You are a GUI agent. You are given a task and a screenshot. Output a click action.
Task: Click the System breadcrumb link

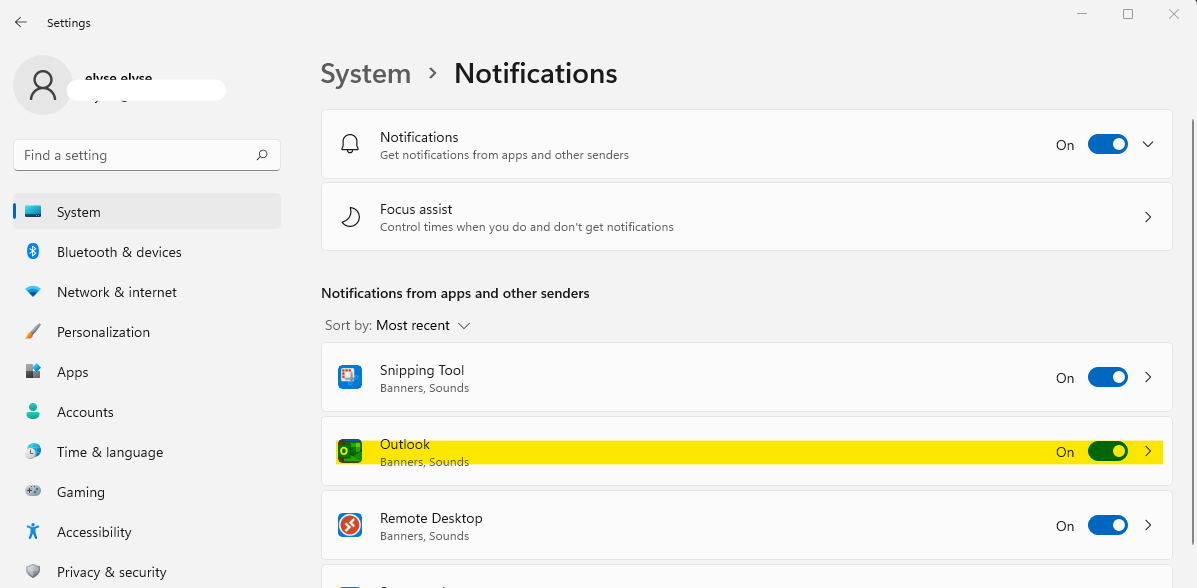[366, 74]
